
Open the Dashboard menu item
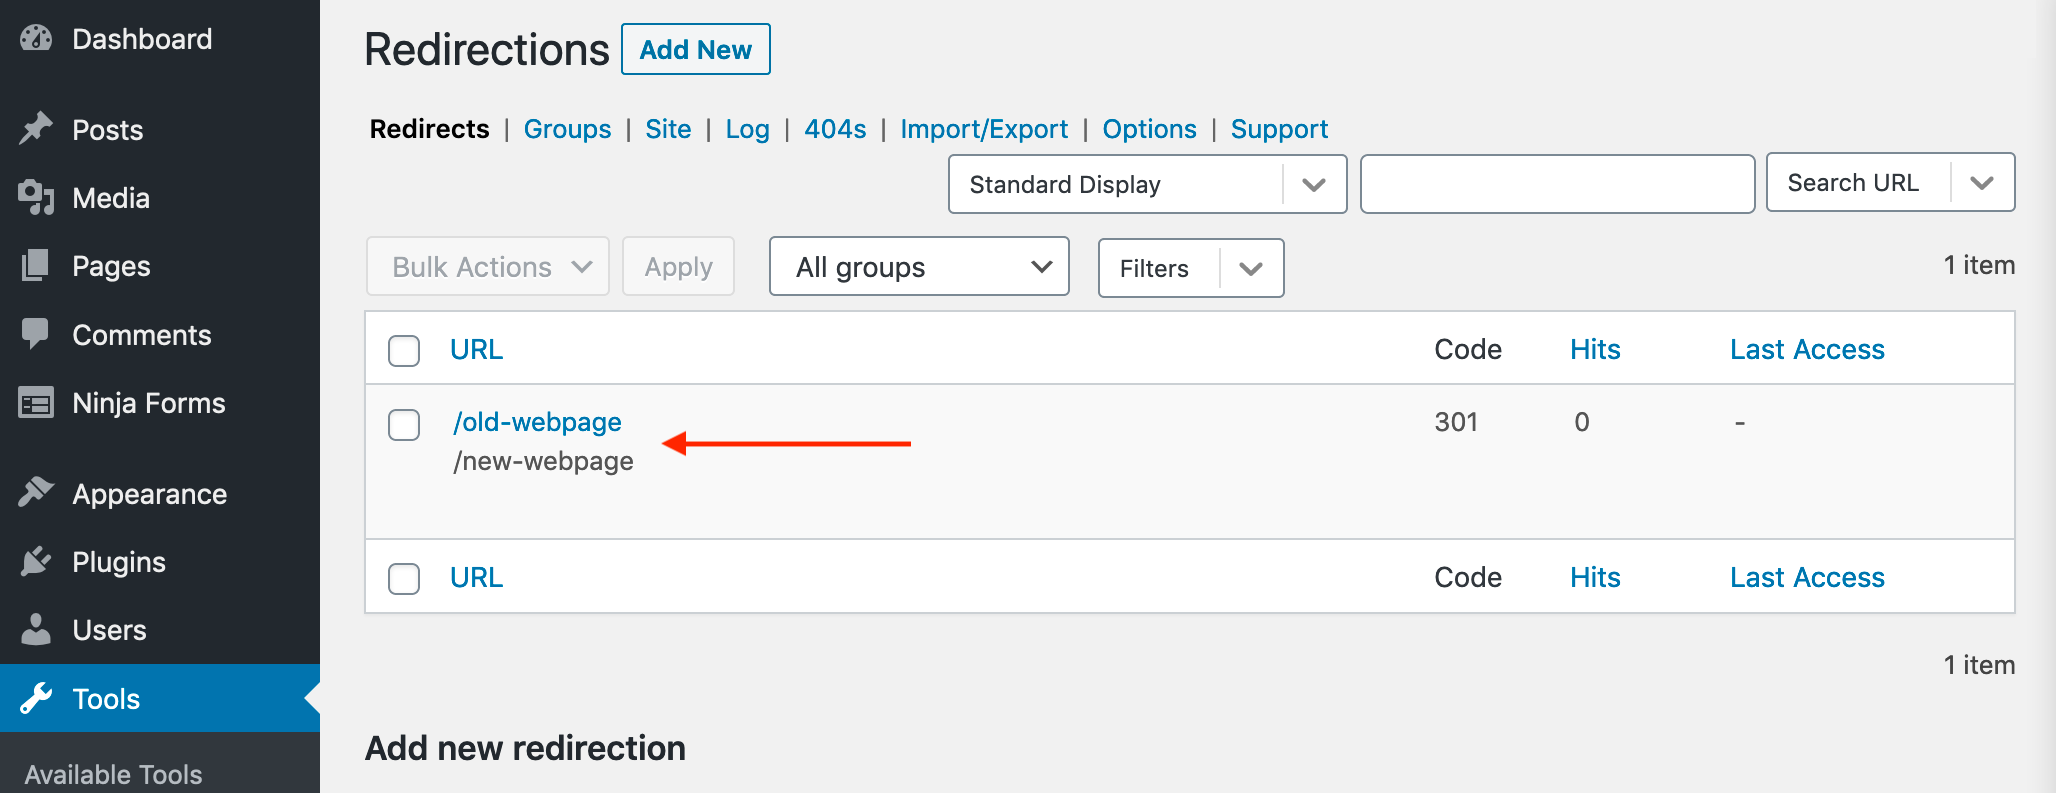tap(142, 39)
